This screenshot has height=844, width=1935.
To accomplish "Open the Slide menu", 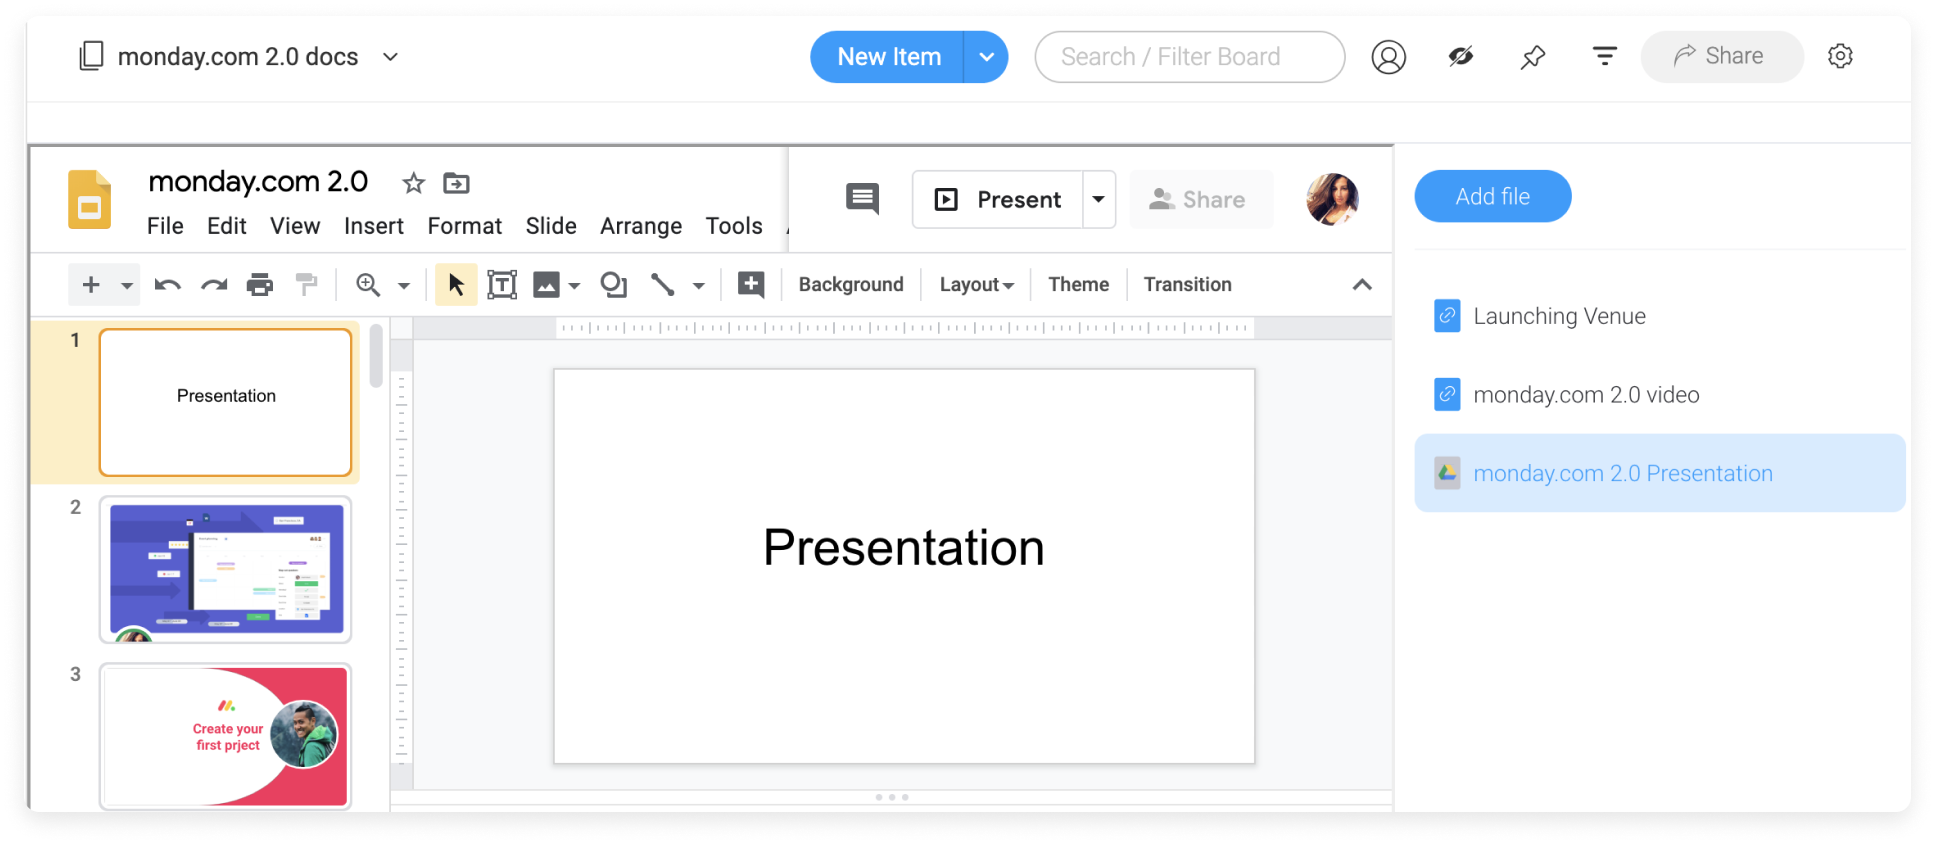I will point(551,226).
